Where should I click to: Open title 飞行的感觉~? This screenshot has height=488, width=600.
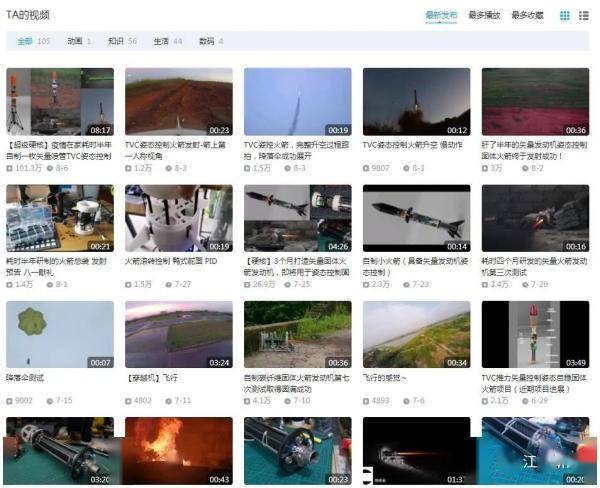coord(385,378)
